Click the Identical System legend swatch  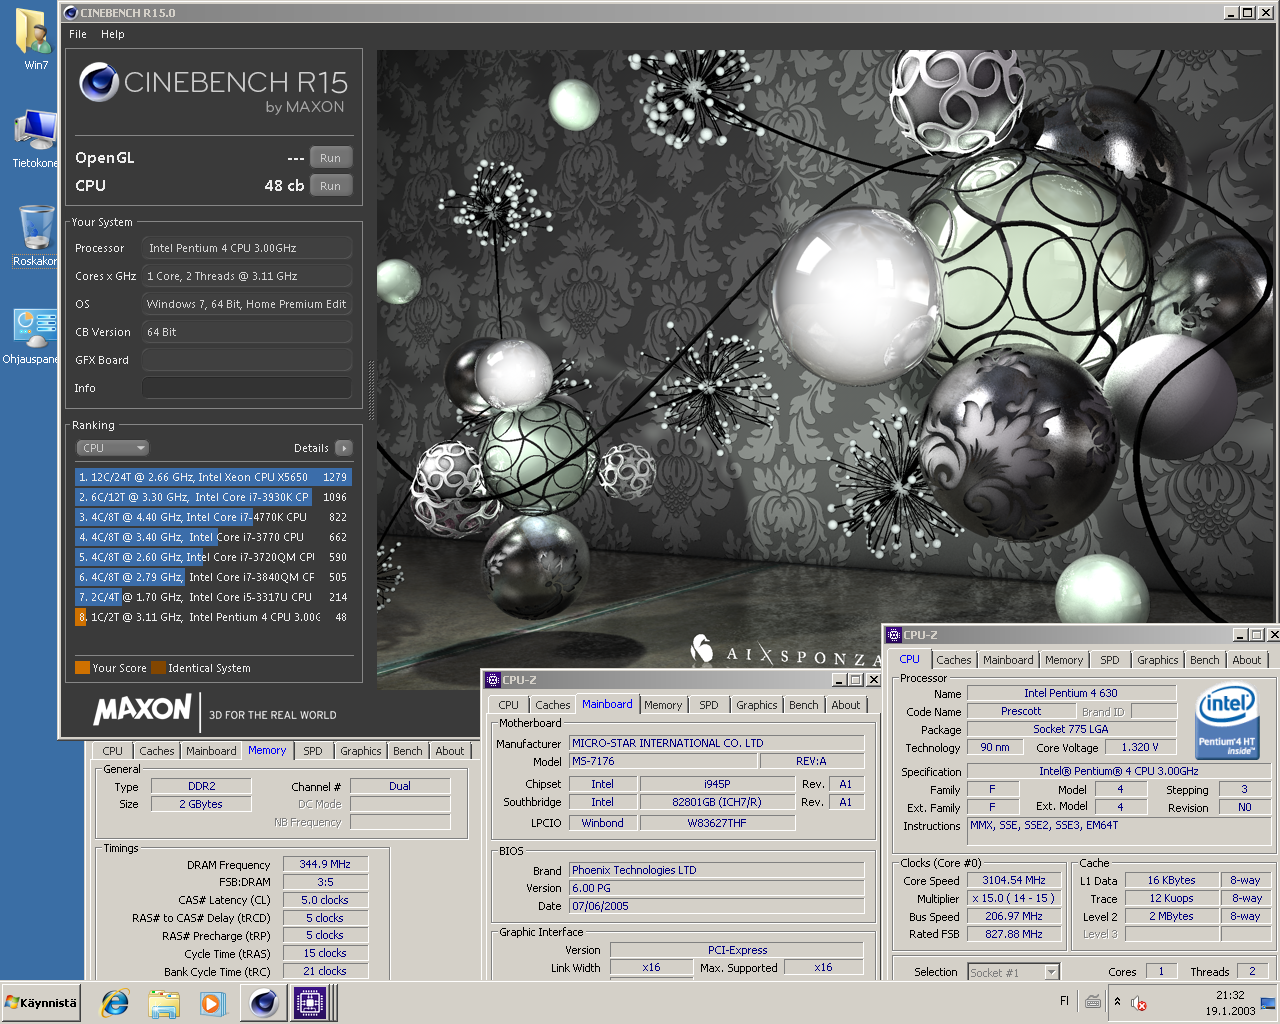tap(158, 668)
